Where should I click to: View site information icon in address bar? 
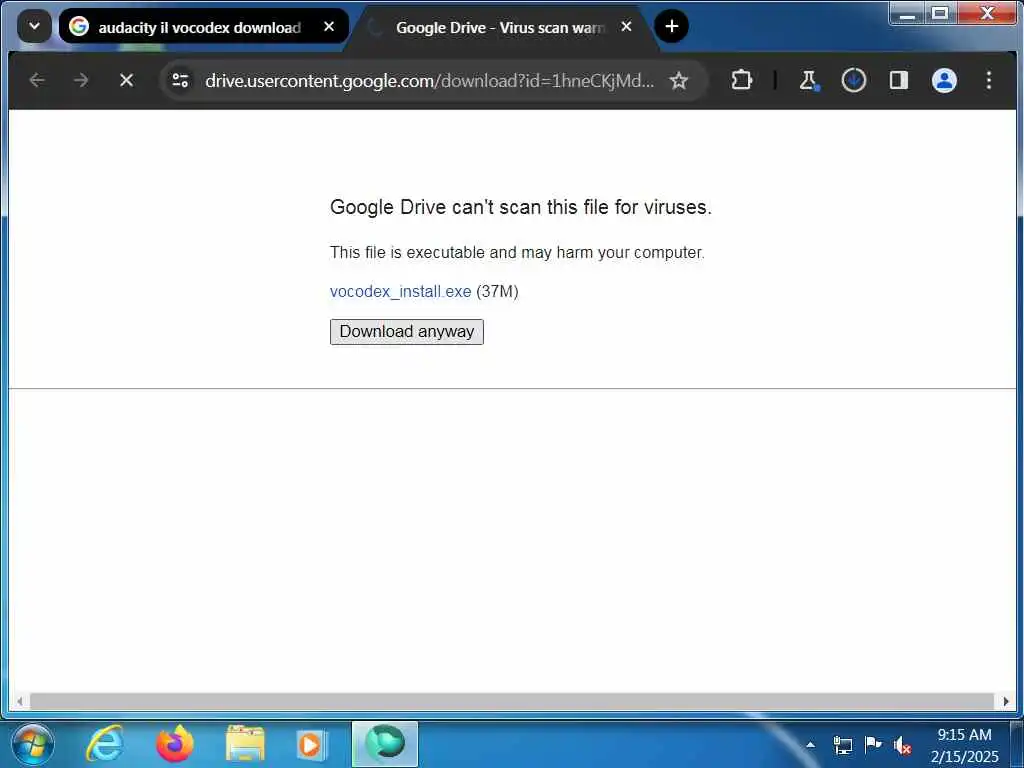(x=180, y=80)
